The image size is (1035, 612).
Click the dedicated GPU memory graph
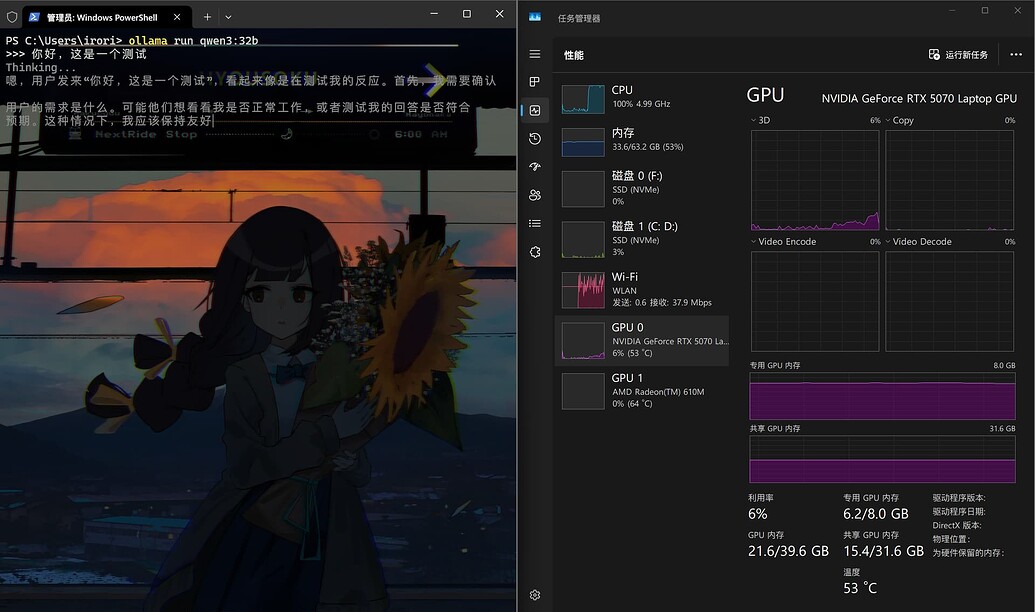pos(882,396)
